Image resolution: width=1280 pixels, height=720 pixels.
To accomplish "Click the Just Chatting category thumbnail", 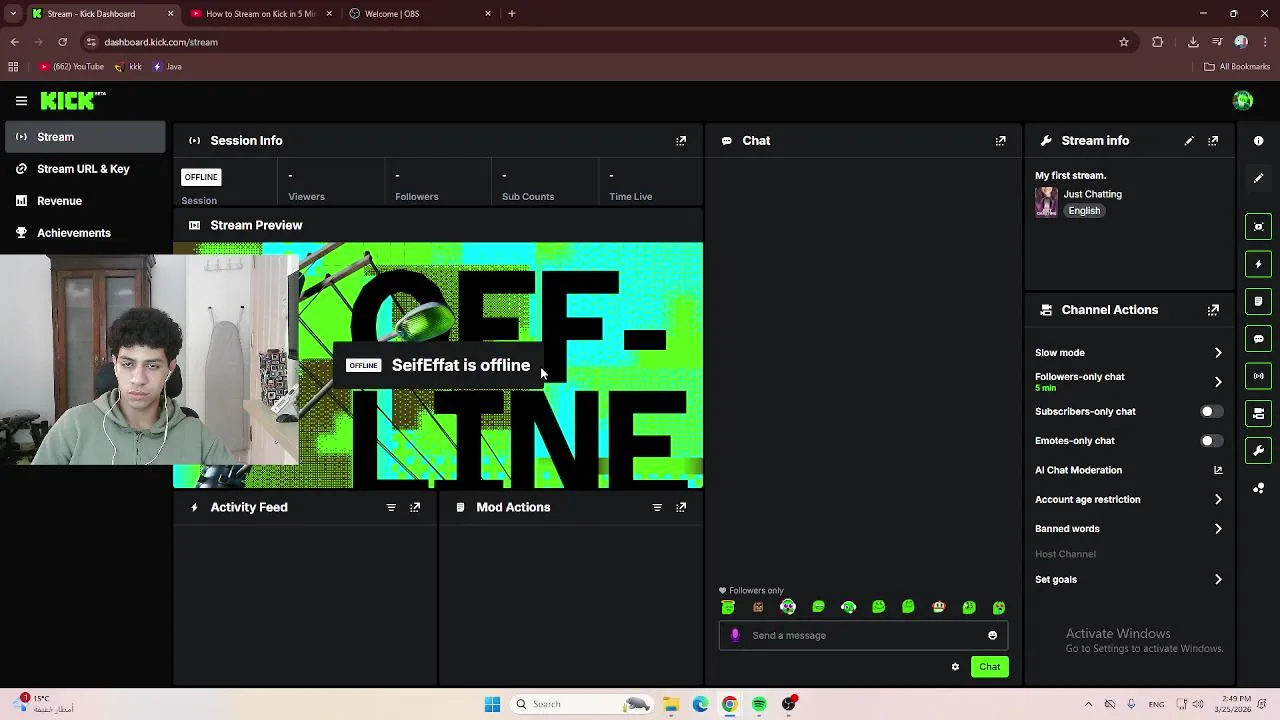I will coord(1046,202).
